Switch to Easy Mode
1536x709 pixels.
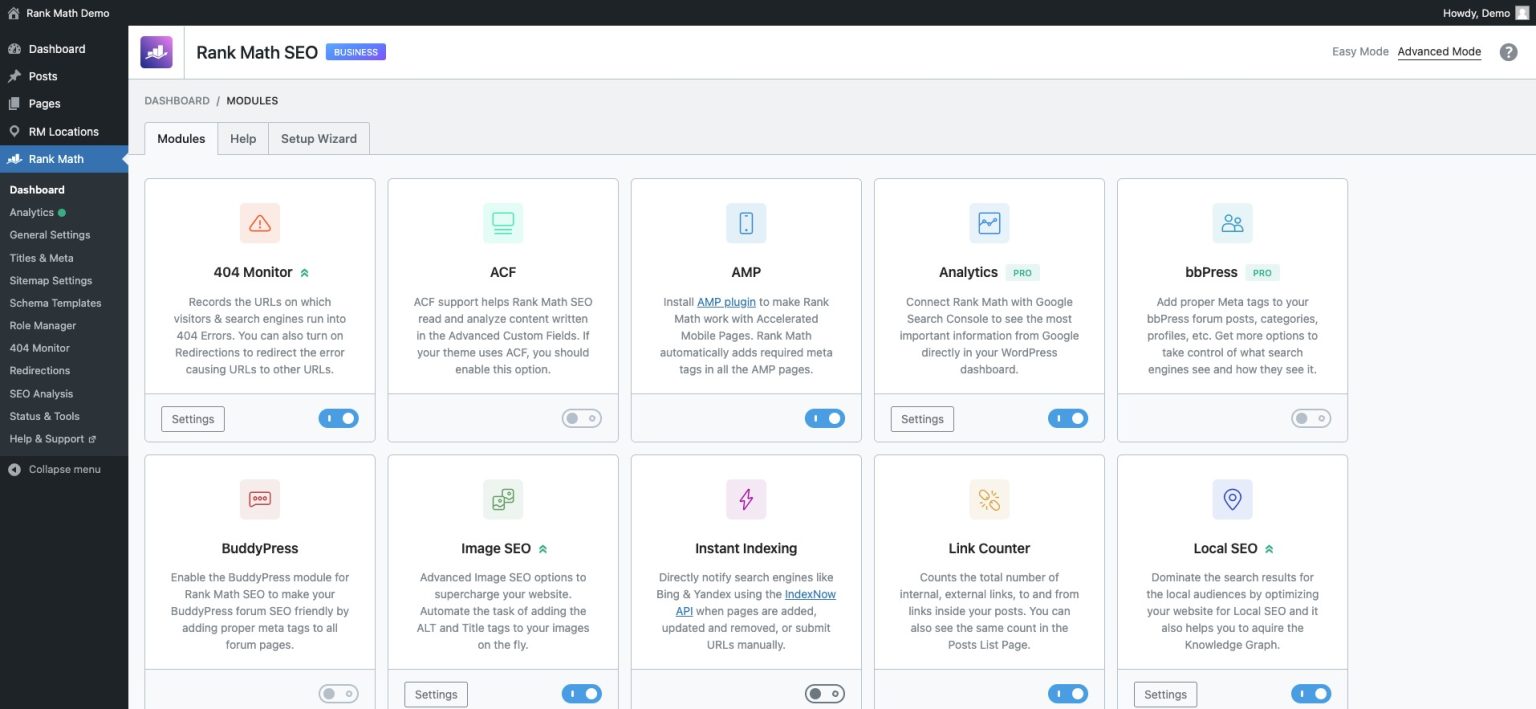[1360, 51]
